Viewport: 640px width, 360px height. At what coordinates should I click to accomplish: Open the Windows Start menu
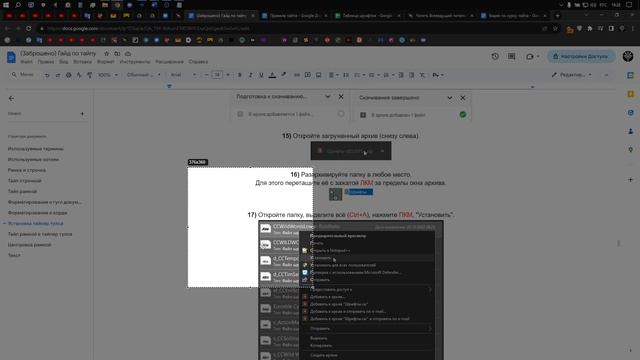[x=6, y=5]
